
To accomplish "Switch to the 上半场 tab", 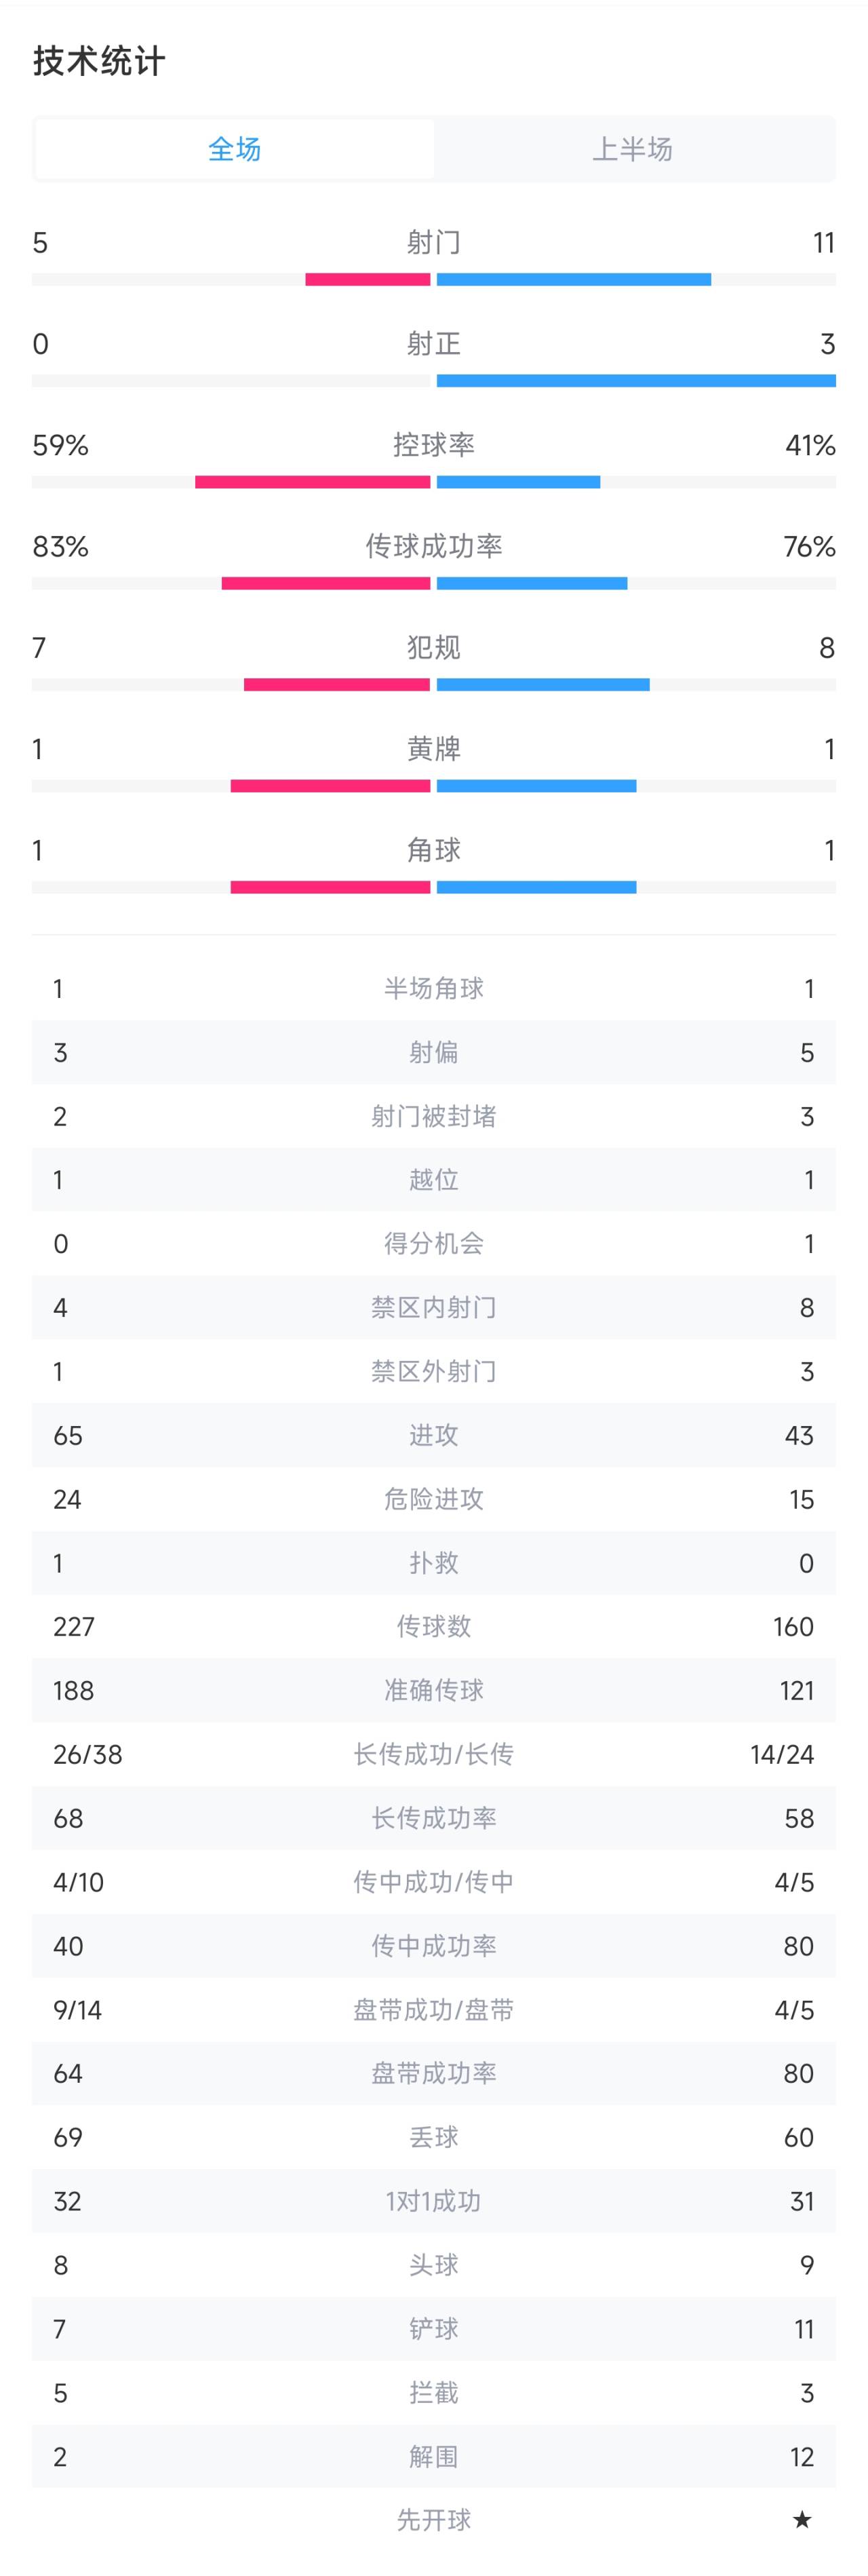I will click(633, 149).
